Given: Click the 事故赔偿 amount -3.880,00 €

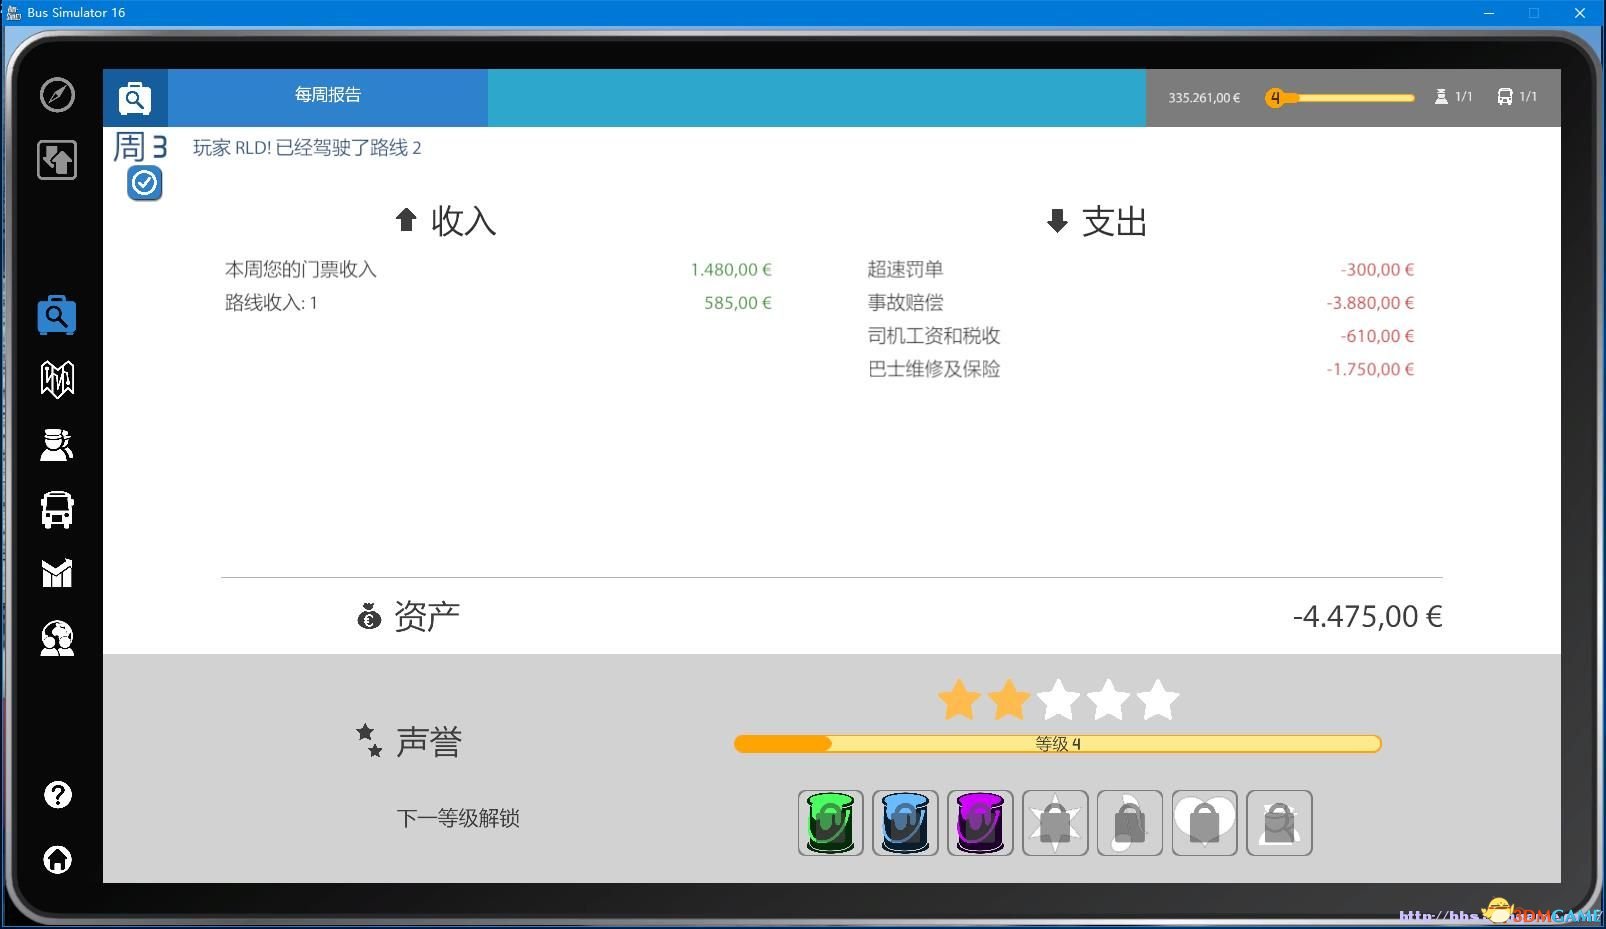Looking at the screenshot, I should (1370, 303).
